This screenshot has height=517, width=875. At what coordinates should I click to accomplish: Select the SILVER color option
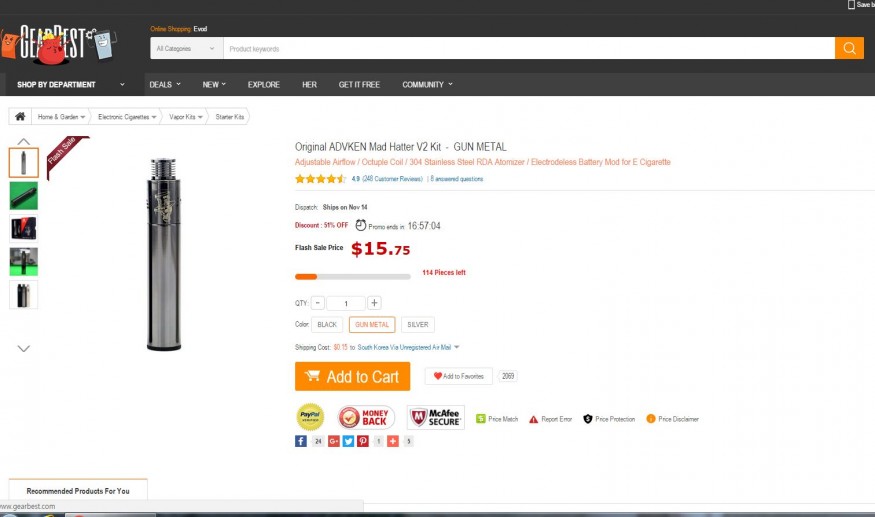(x=418, y=325)
